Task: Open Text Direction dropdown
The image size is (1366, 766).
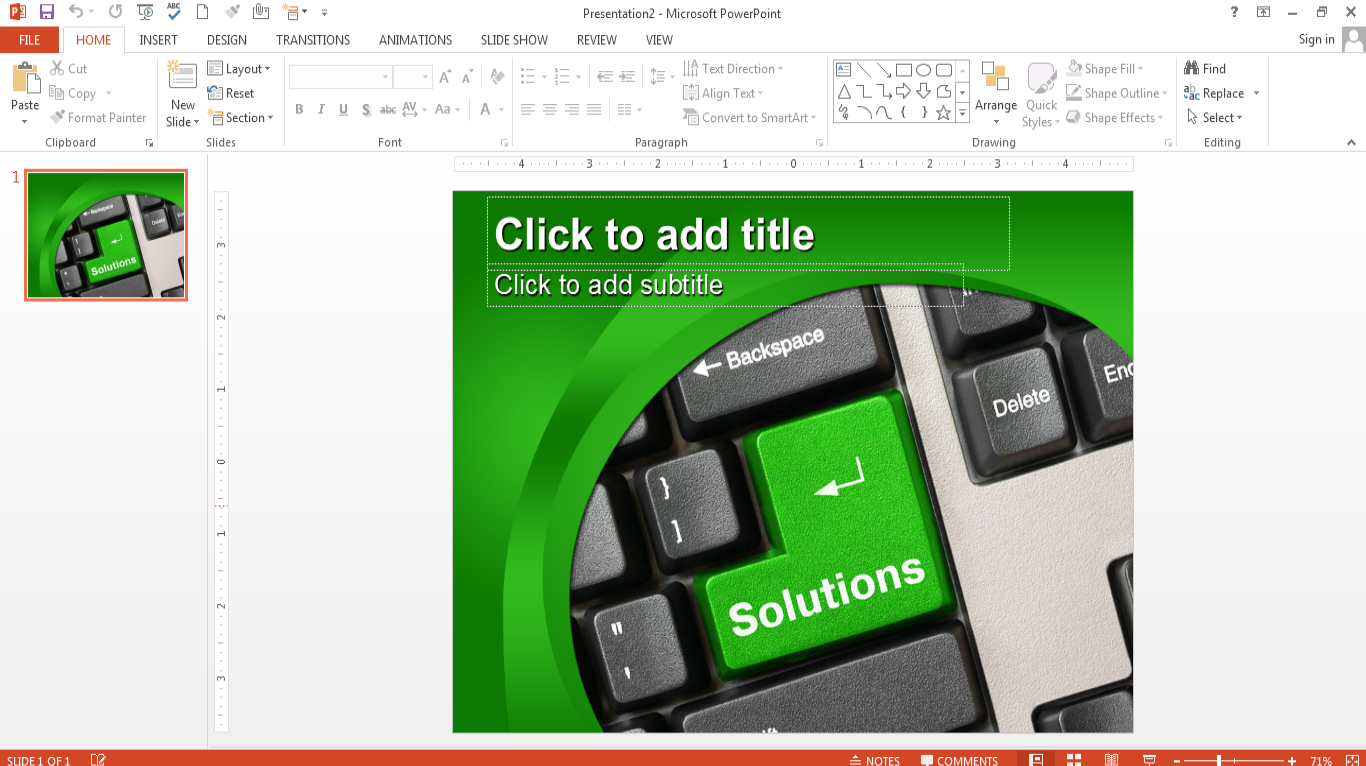Action: pos(733,69)
